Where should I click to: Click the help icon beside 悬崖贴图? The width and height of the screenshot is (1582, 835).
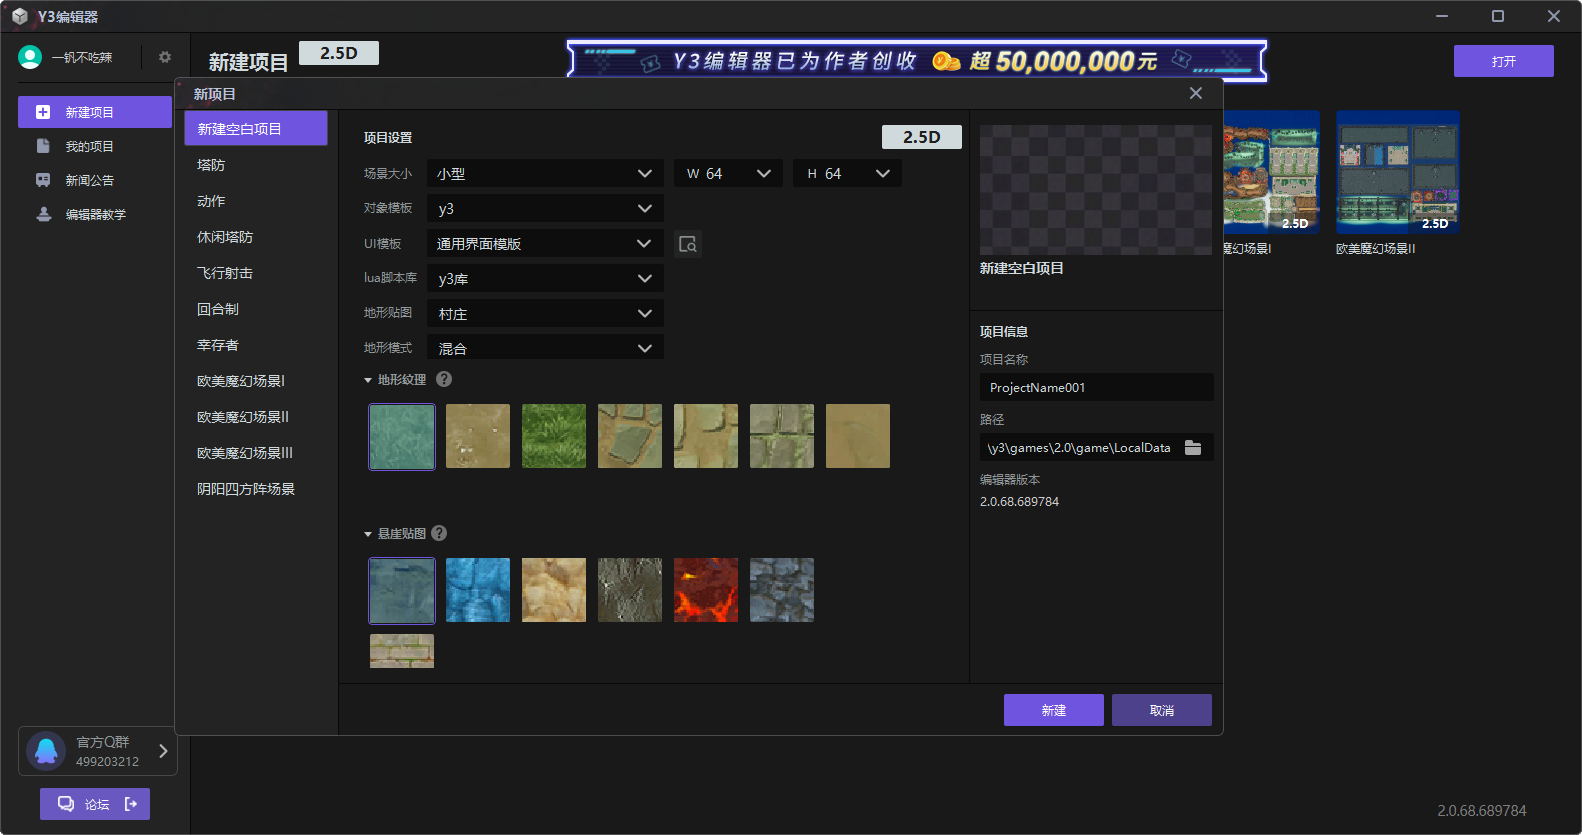point(439,533)
